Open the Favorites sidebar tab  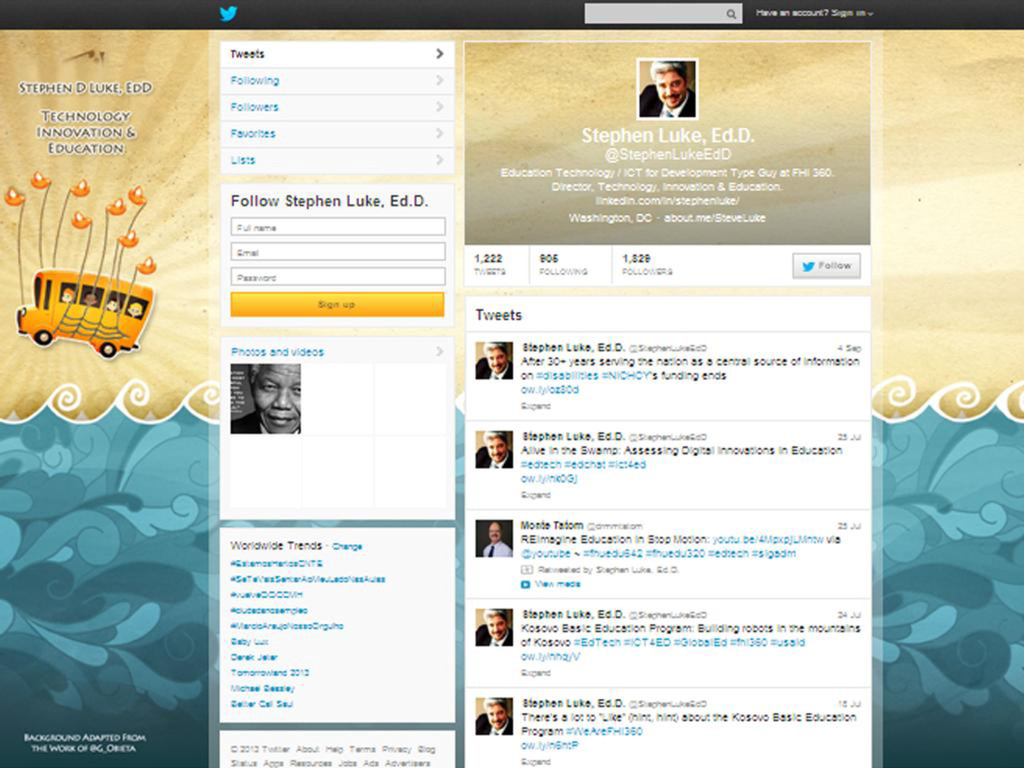tap(337, 134)
